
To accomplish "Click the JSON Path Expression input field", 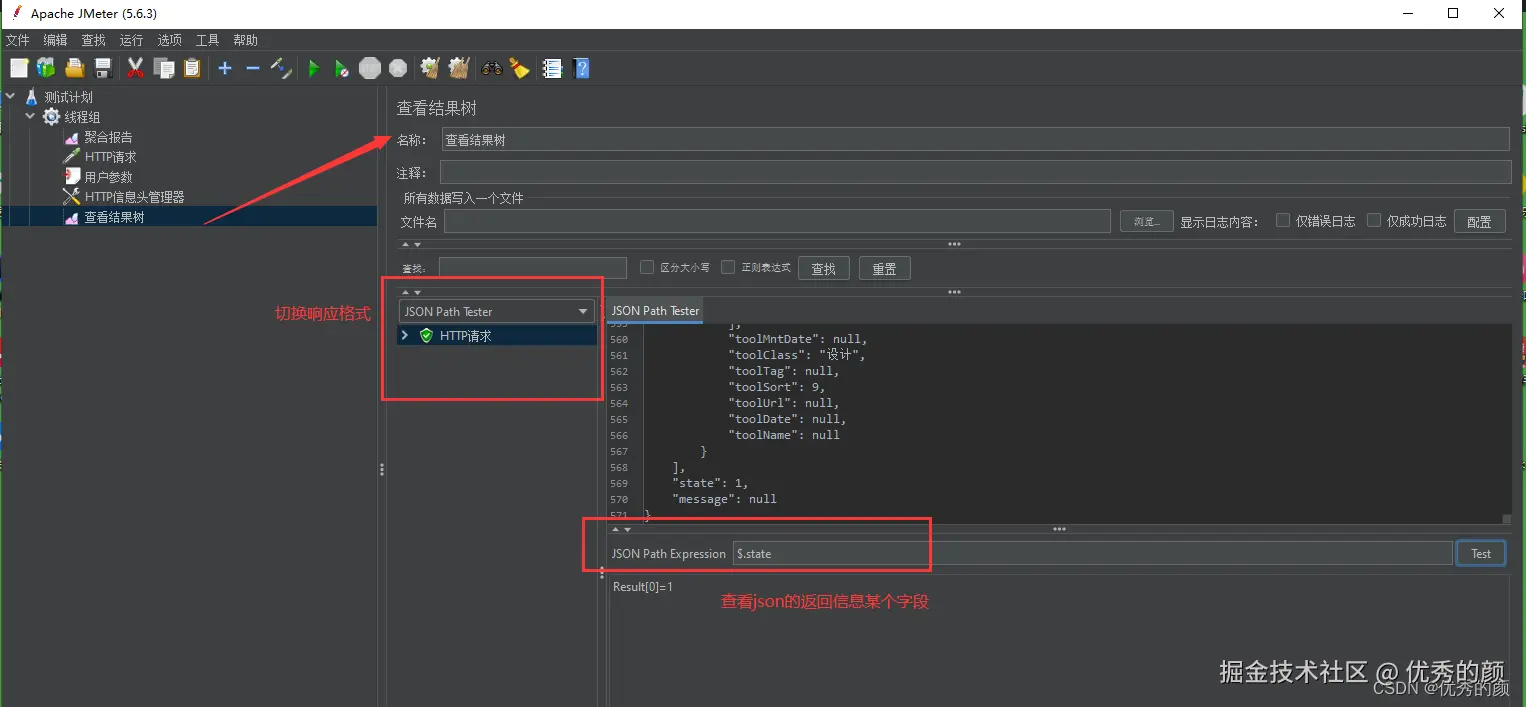I will click(1092, 553).
